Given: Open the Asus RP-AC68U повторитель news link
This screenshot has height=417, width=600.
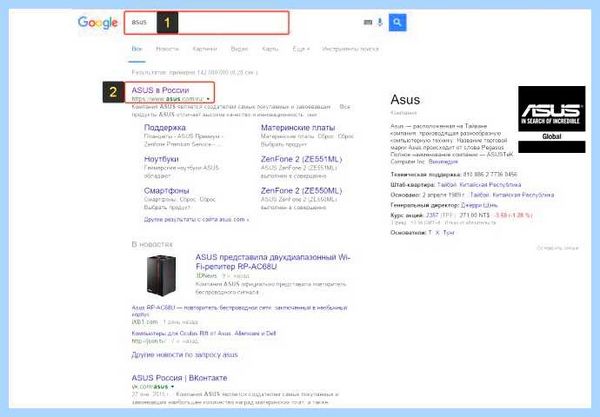Looking at the screenshot, I should 240,310.
